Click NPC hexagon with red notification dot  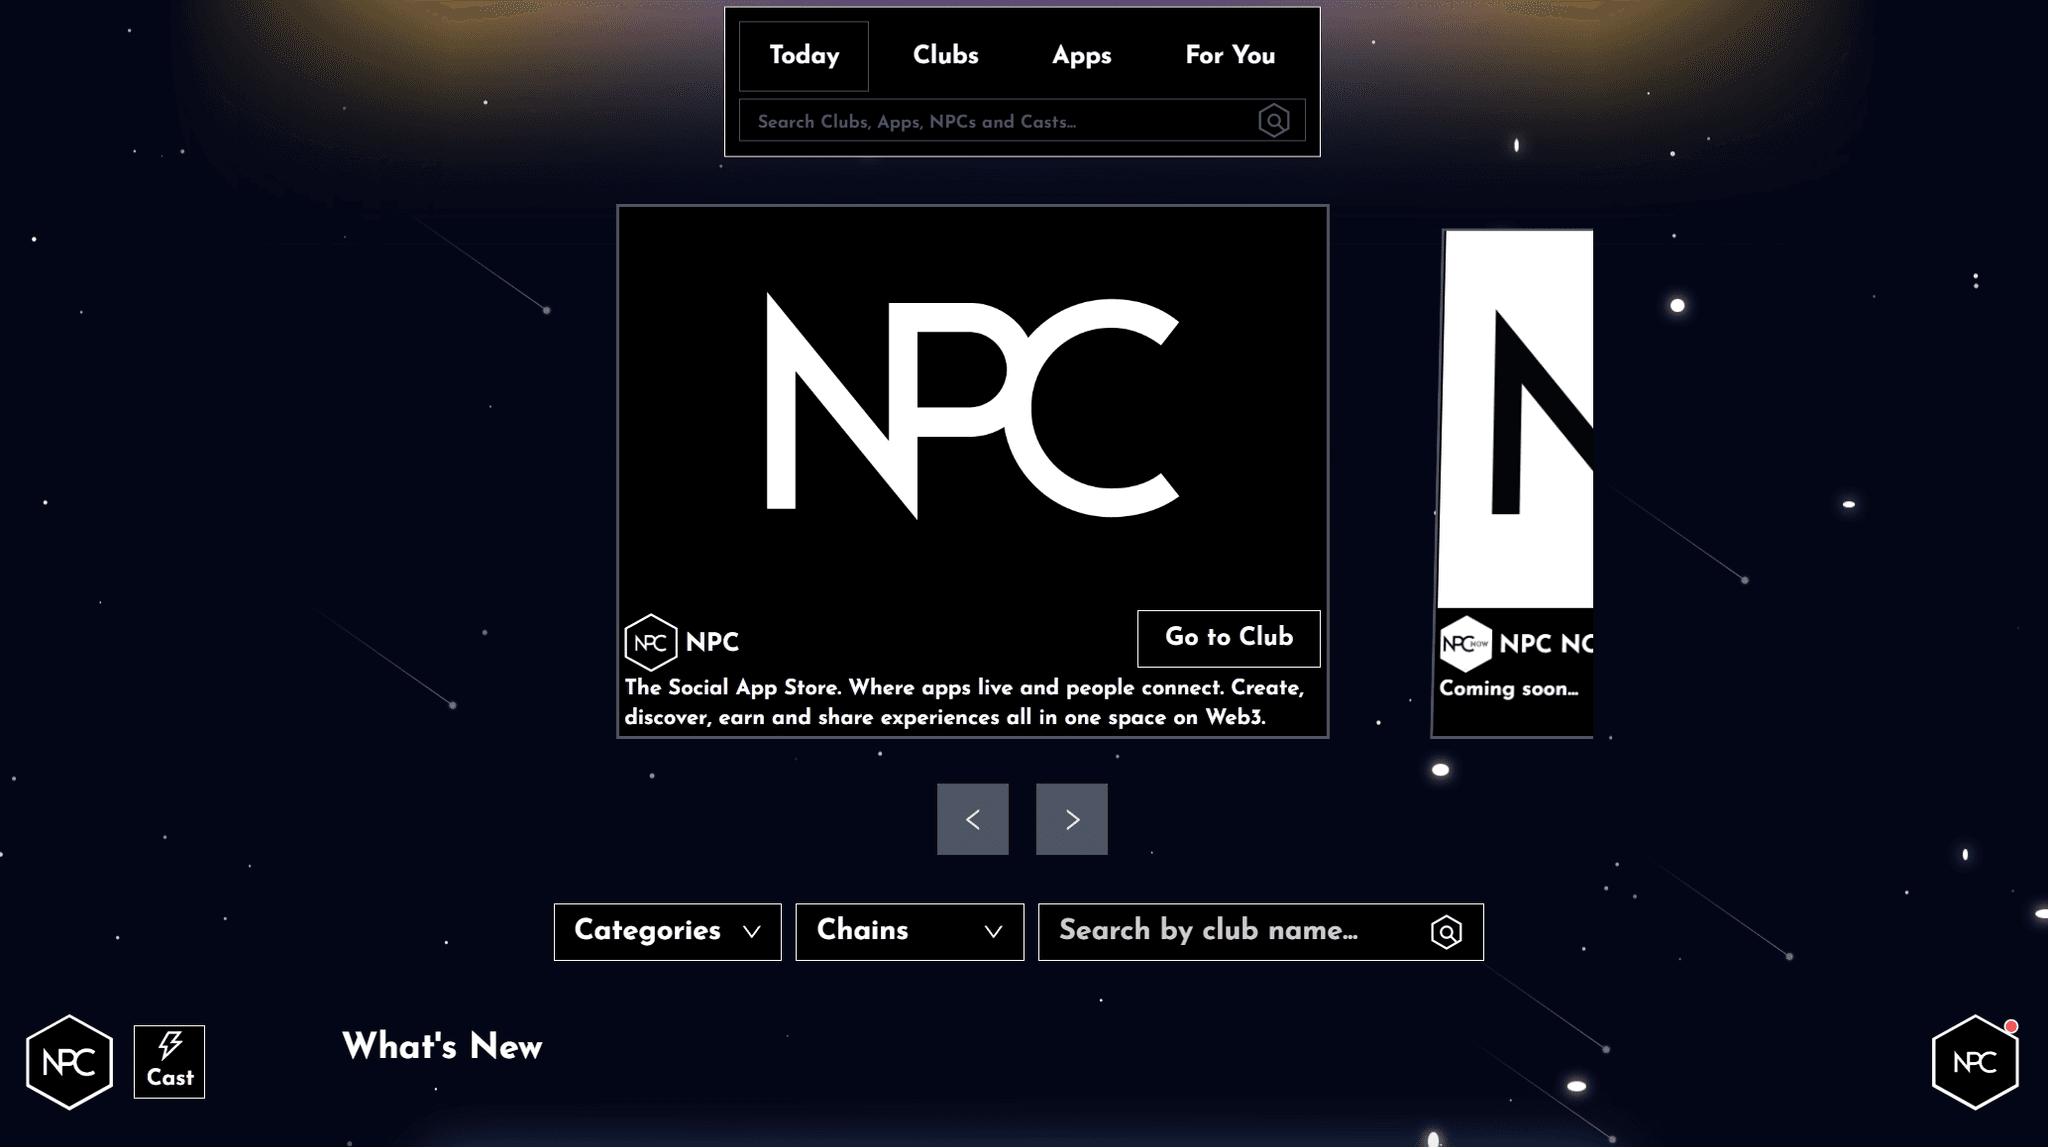(x=1975, y=1062)
